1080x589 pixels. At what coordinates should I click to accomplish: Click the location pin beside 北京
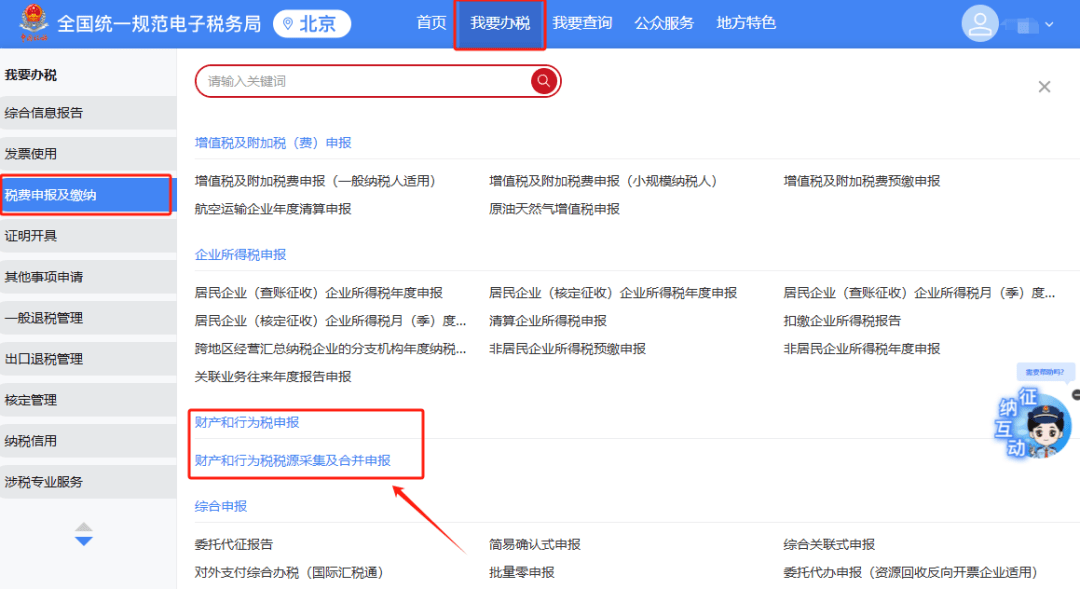pos(288,23)
